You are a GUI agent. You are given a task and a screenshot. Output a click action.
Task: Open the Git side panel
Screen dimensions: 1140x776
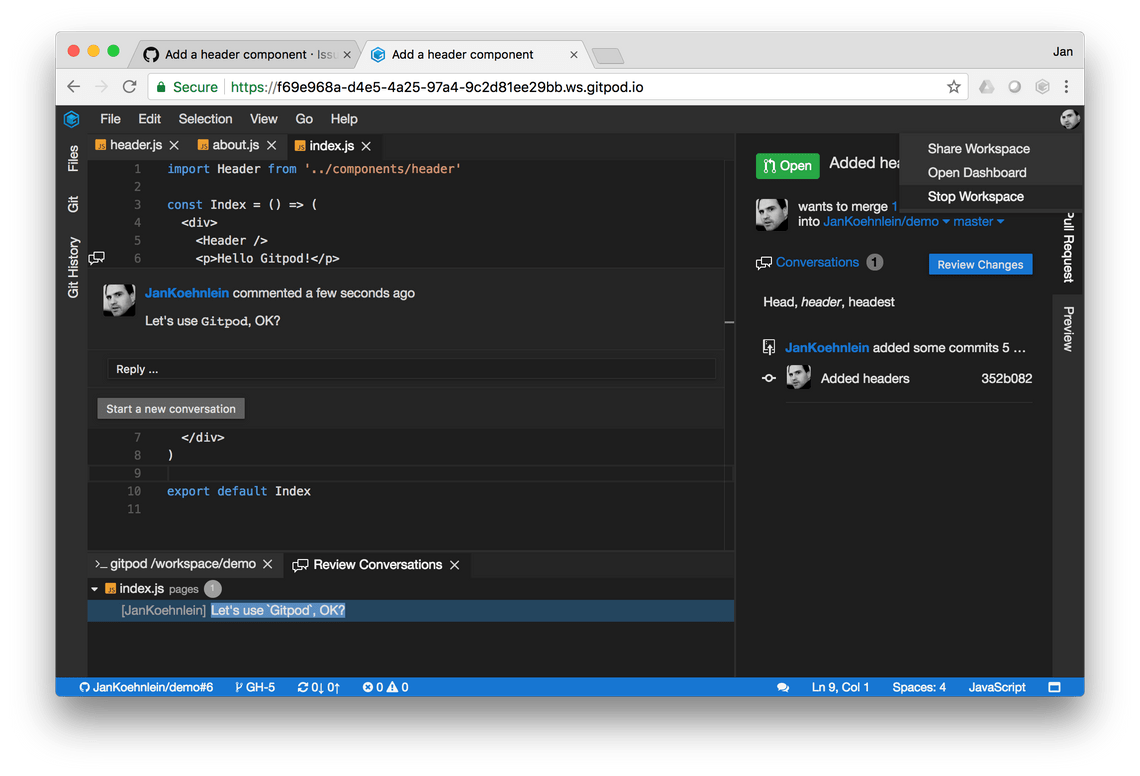[73, 204]
